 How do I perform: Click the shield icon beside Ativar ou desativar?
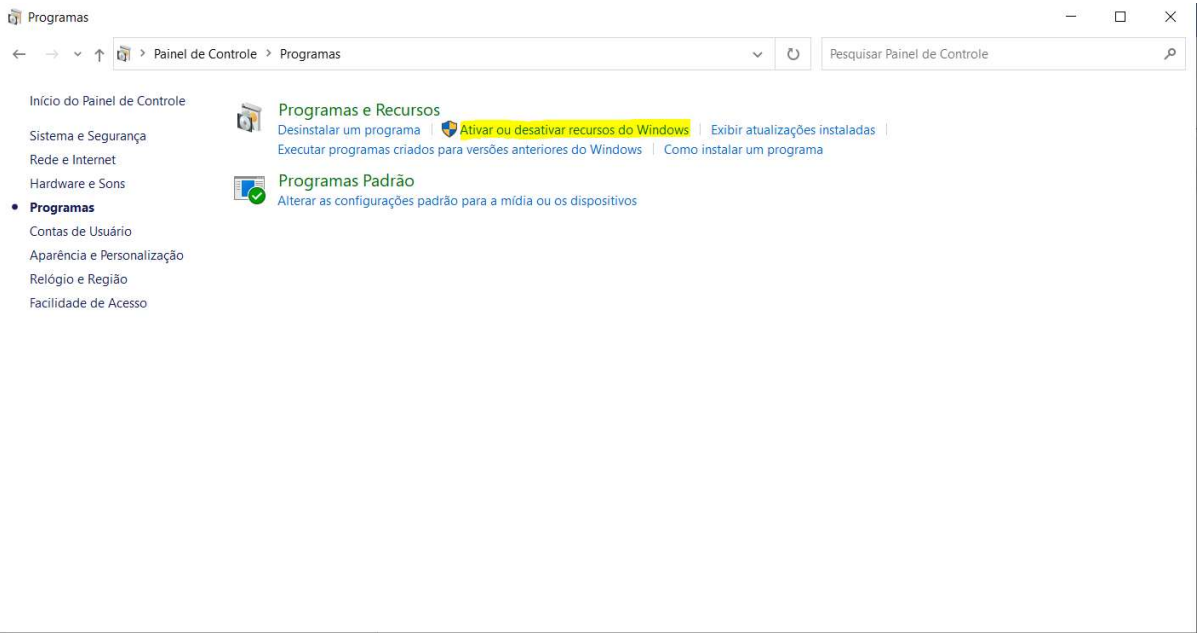click(x=449, y=130)
